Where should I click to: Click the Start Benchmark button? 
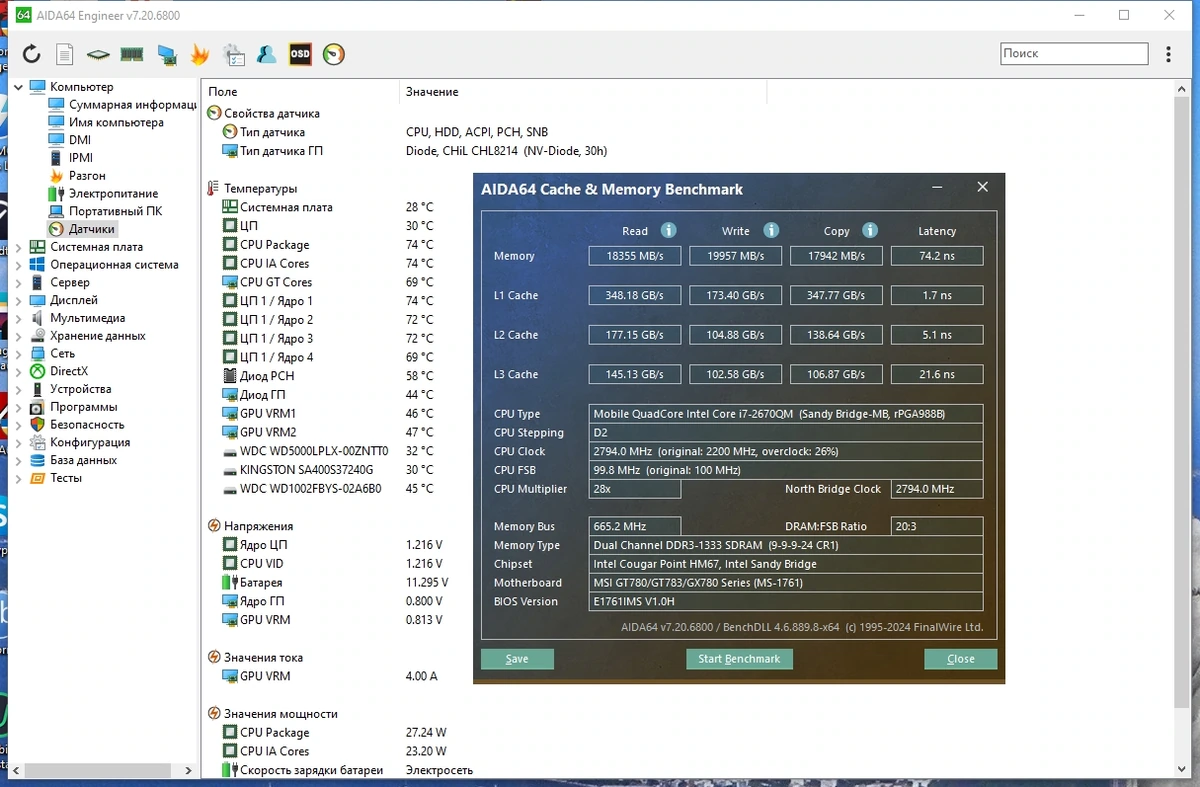click(x=739, y=659)
